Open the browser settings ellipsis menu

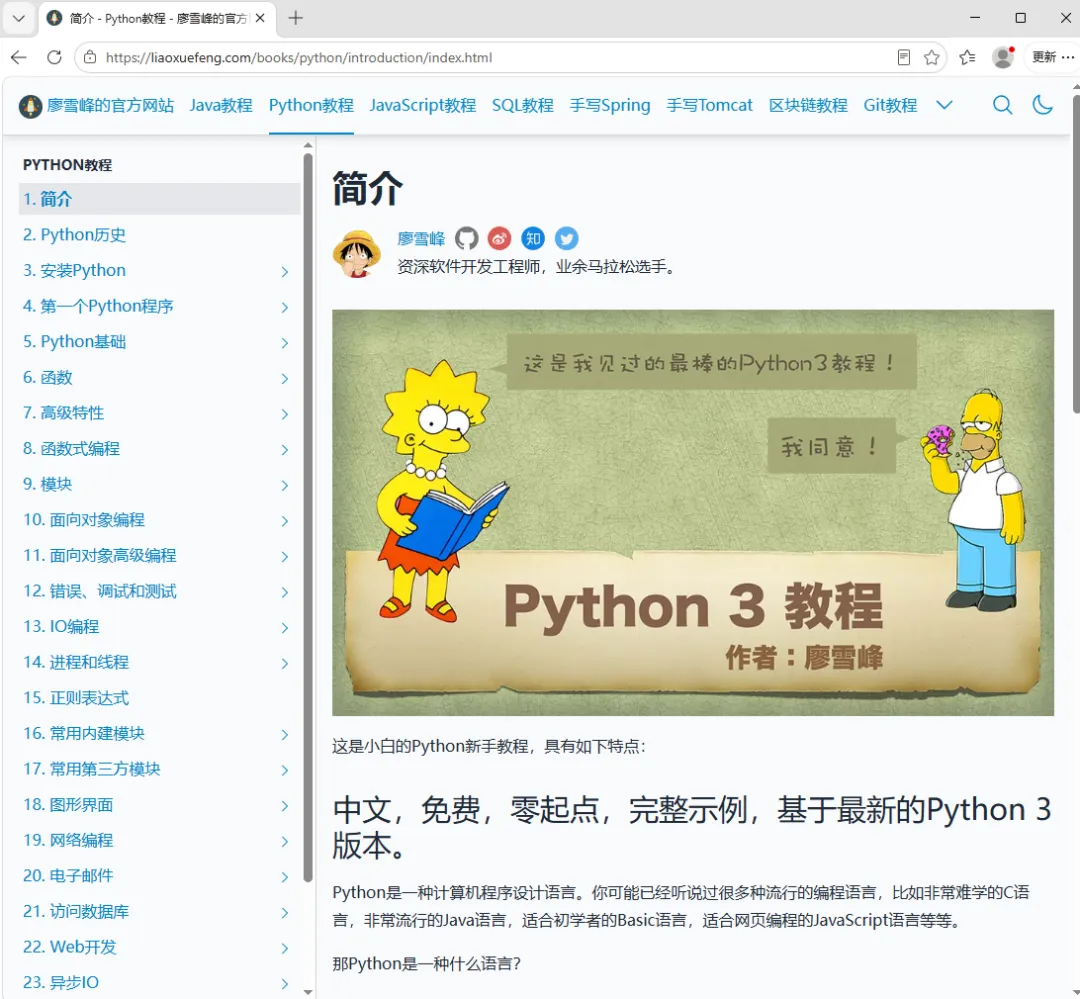[x=1068, y=57]
